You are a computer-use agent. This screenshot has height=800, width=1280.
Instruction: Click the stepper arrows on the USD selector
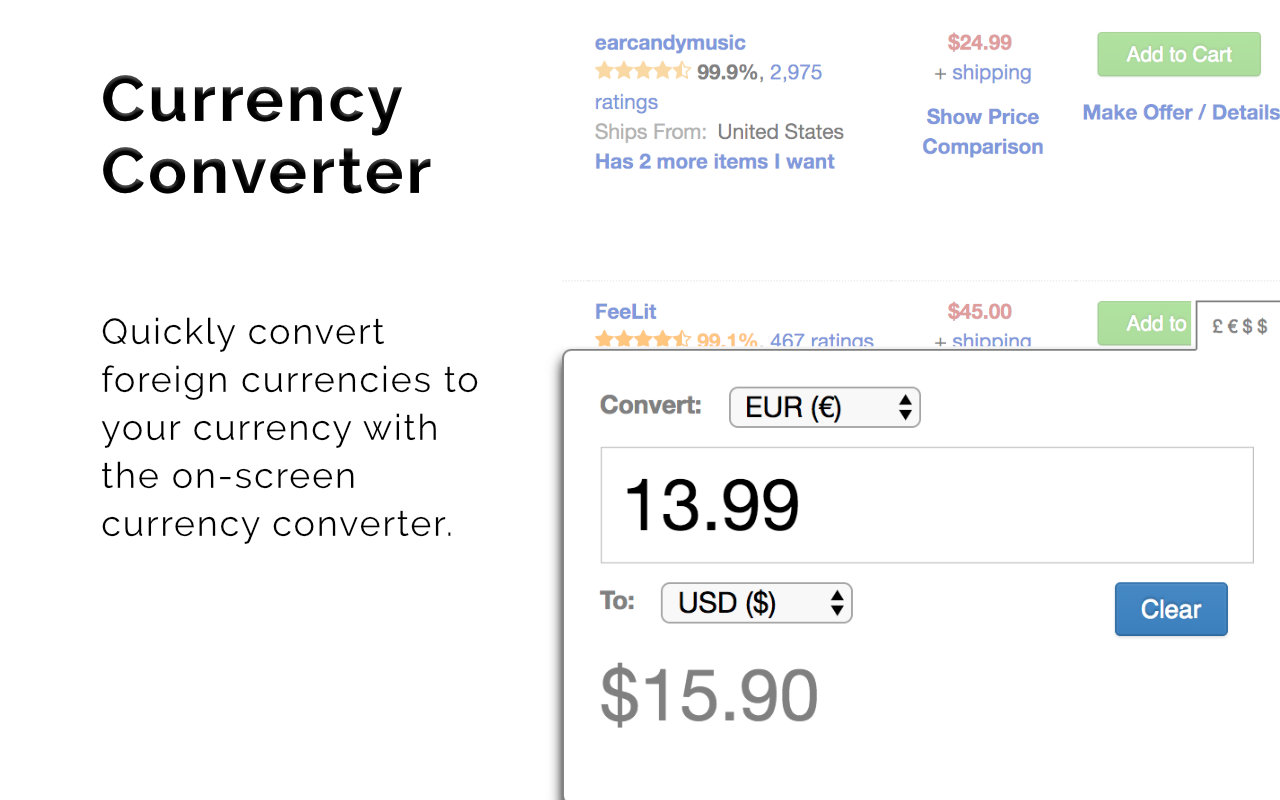[837, 603]
